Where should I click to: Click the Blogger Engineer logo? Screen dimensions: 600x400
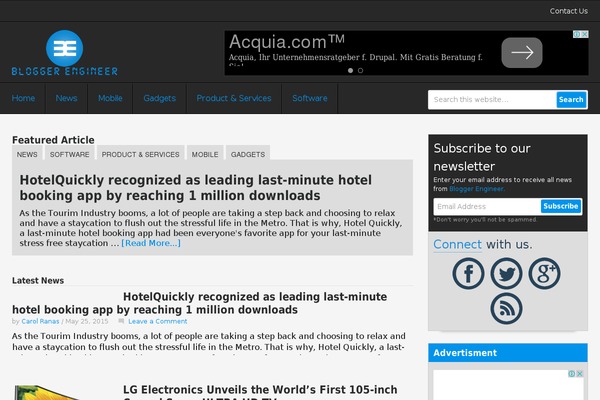64,53
